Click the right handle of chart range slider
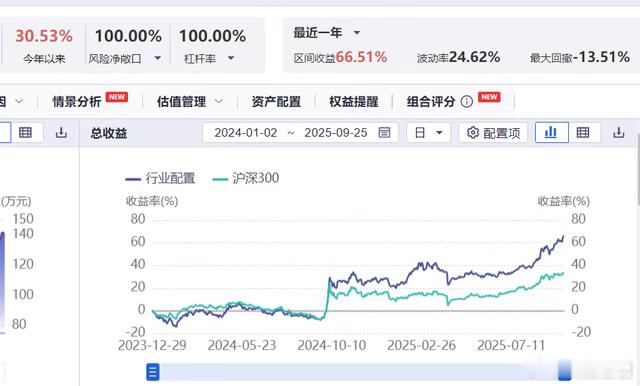640x386 pixels. tap(565, 370)
